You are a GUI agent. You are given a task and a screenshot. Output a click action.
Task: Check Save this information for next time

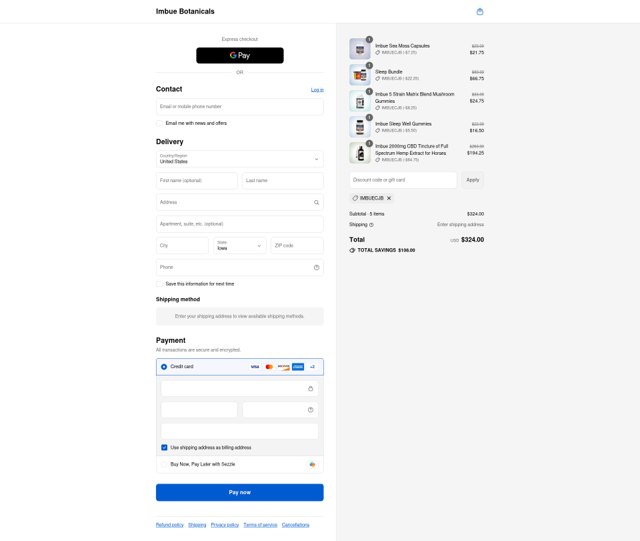click(x=160, y=284)
